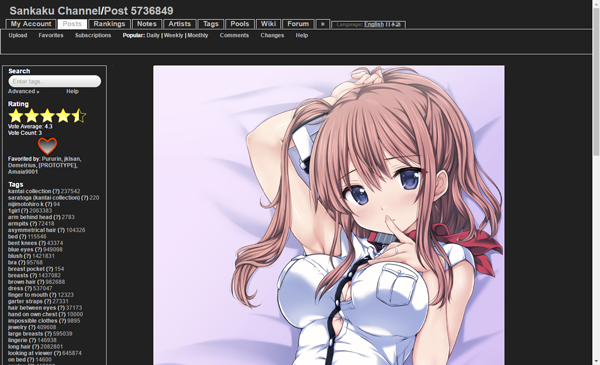Image resolution: width=600 pixels, height=365 pixels.
Task: Open the Favorites submenu link
Action: click(51, 35)
